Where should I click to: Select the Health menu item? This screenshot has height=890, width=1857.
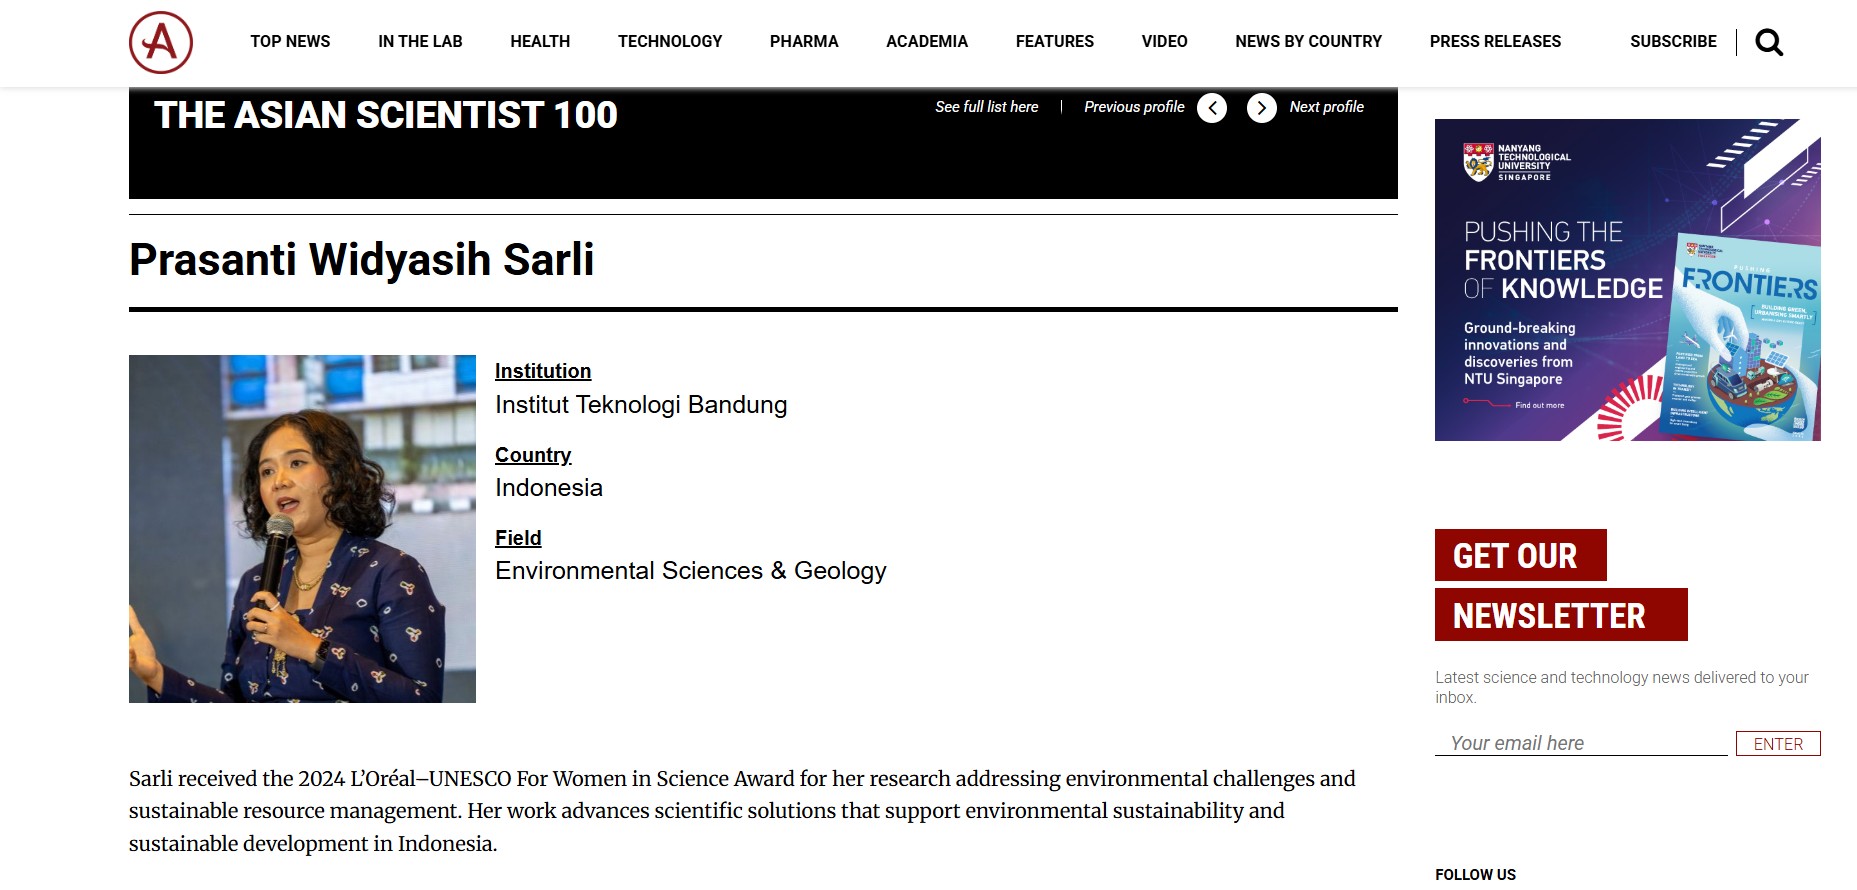coord(540,41)
